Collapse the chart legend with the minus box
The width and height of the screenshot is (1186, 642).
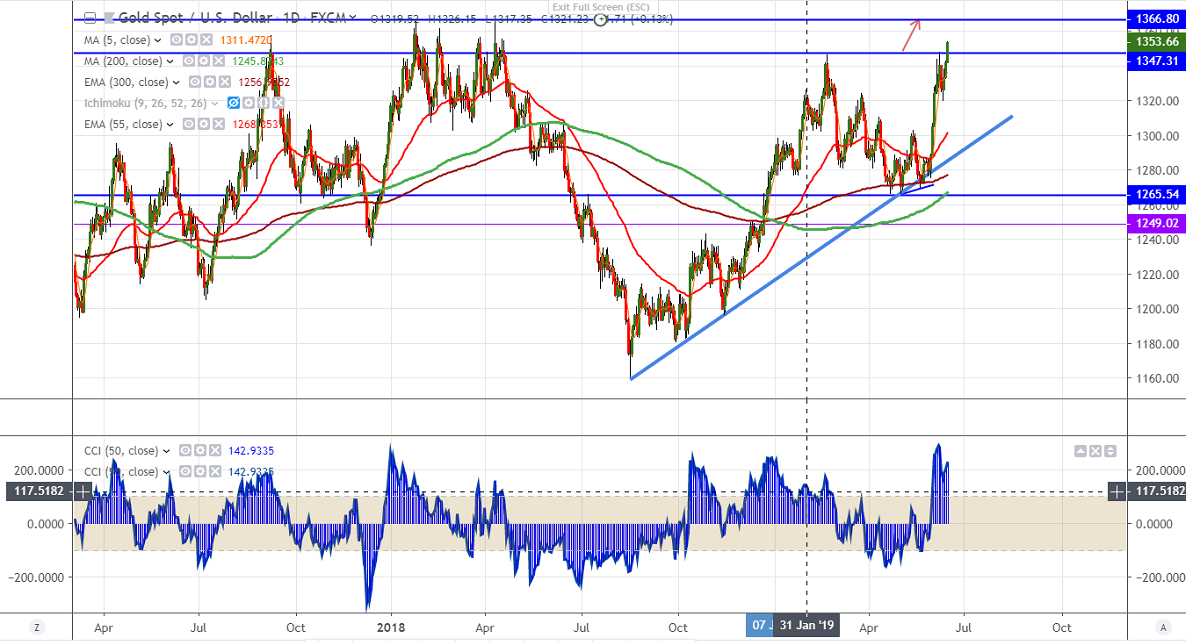pos(90,18)
